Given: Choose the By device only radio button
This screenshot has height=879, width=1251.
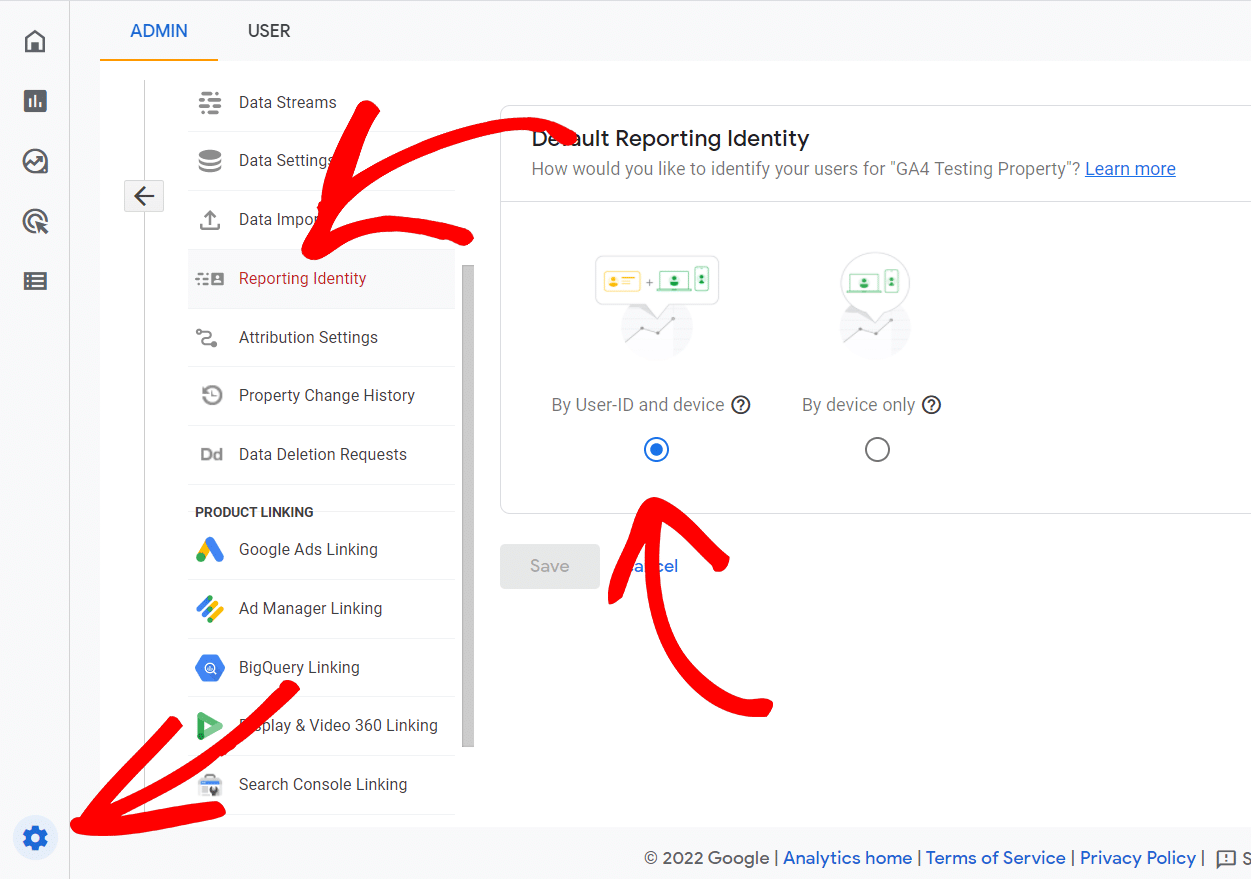Looking at the screenshot, I should (x=877, y=449).
